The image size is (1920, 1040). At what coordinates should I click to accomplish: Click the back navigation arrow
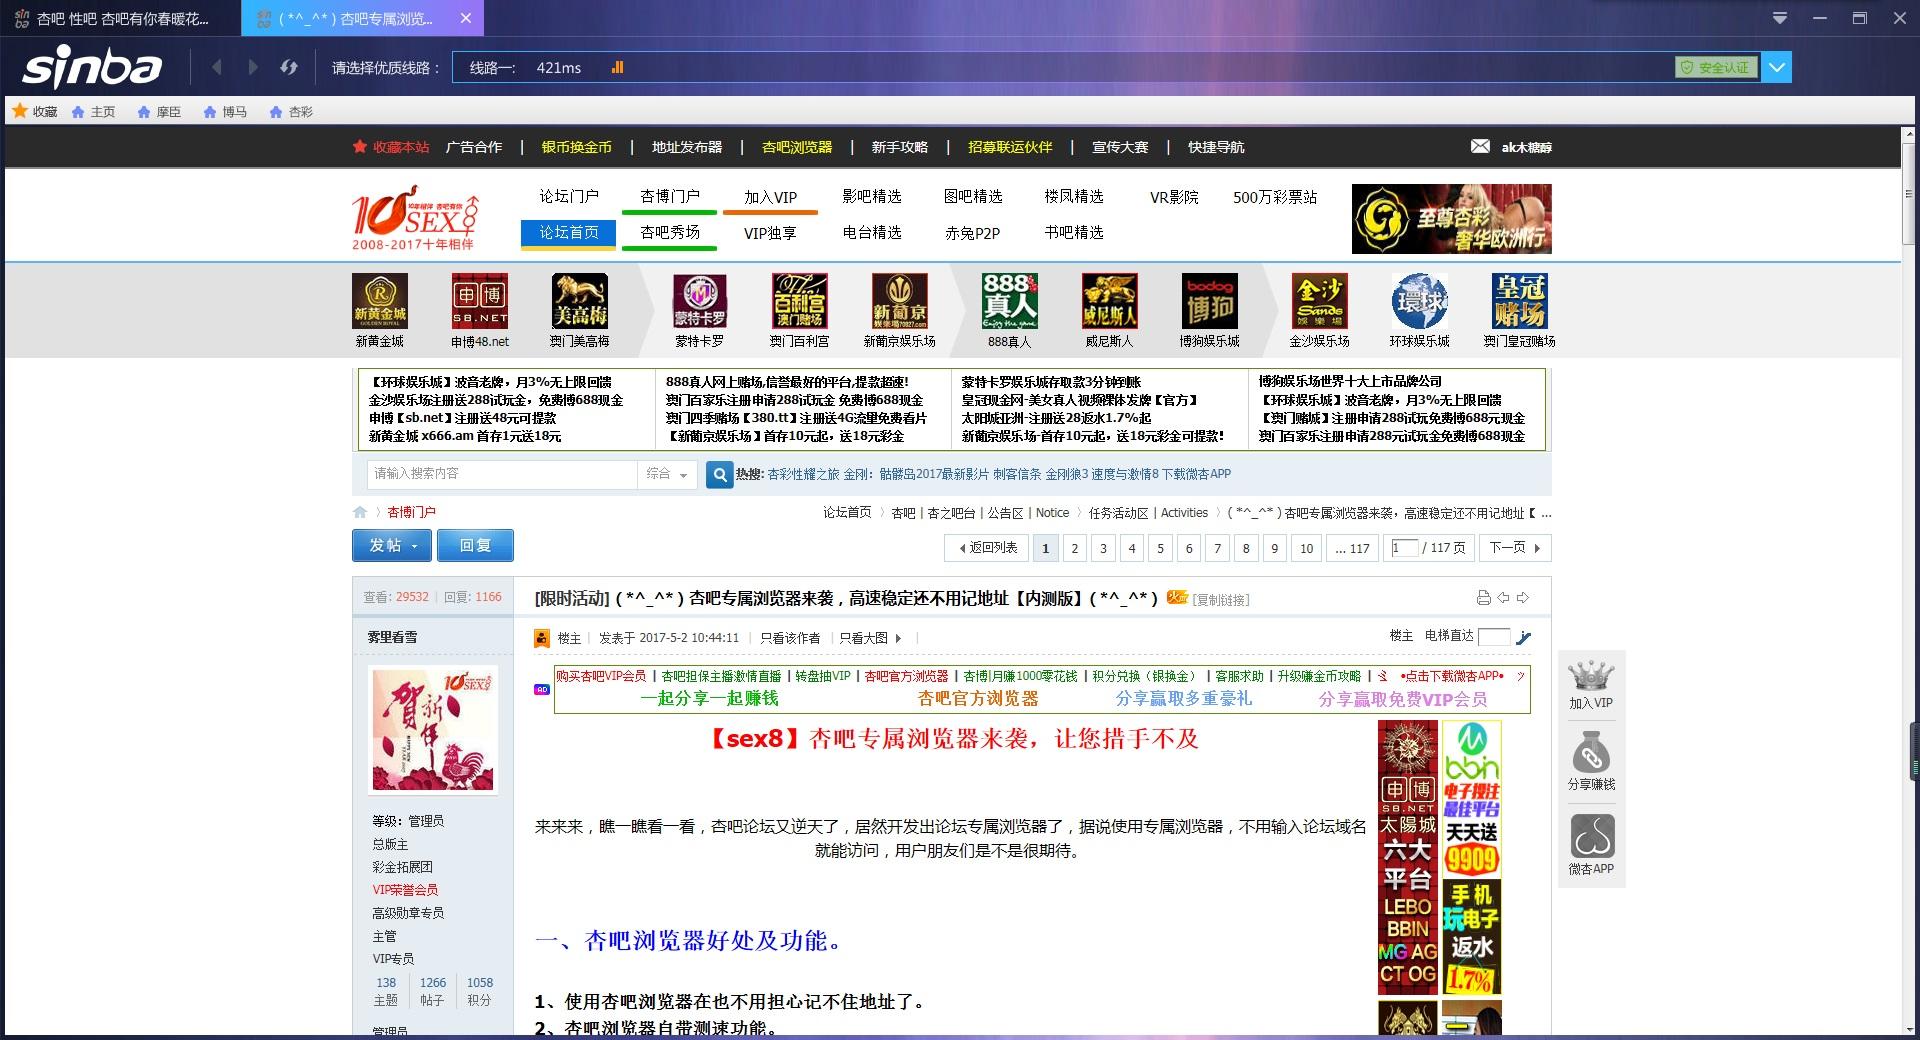(217, 67)
